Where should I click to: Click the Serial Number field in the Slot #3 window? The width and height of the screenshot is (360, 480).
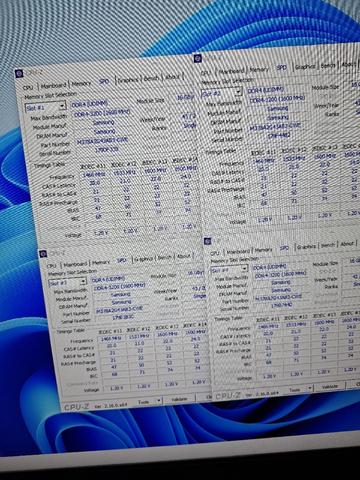pos(122,317)
